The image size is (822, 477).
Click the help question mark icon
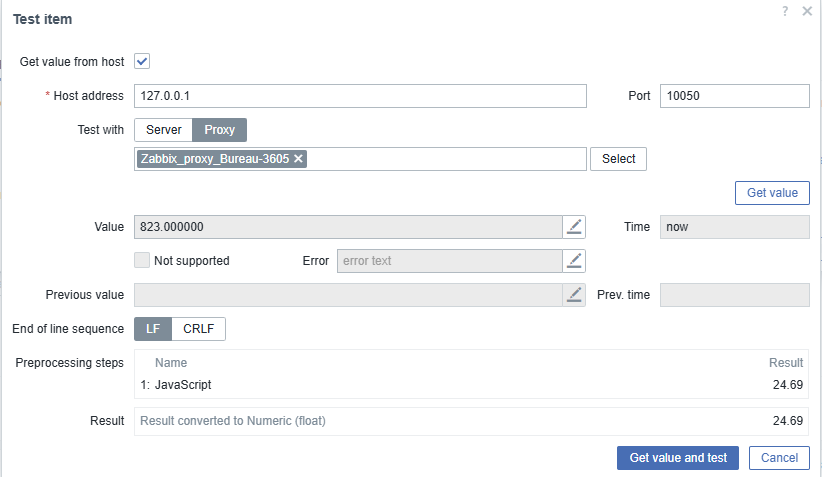coord(785,10)
